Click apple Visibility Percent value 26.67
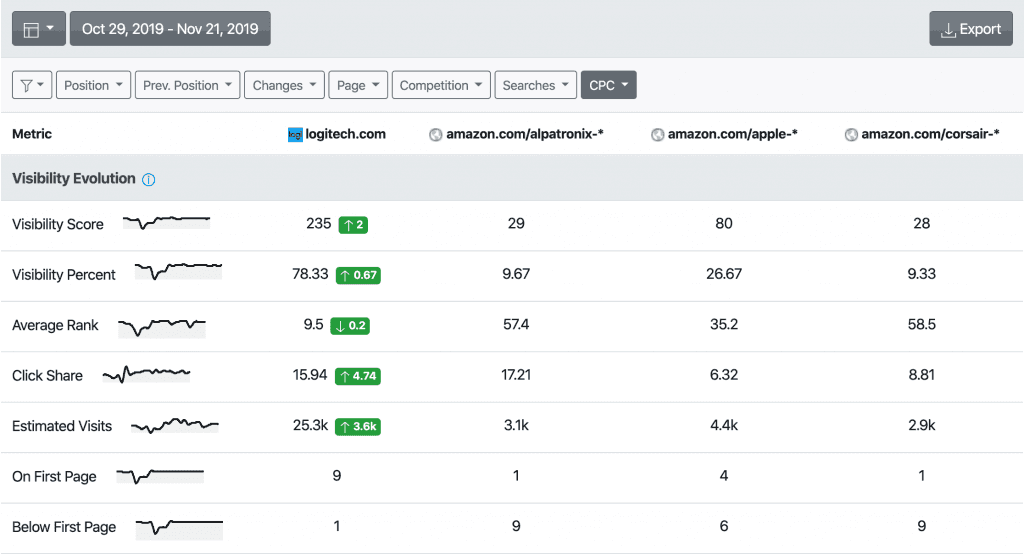Screen dimensions: 1024x554 pos(724,274)
